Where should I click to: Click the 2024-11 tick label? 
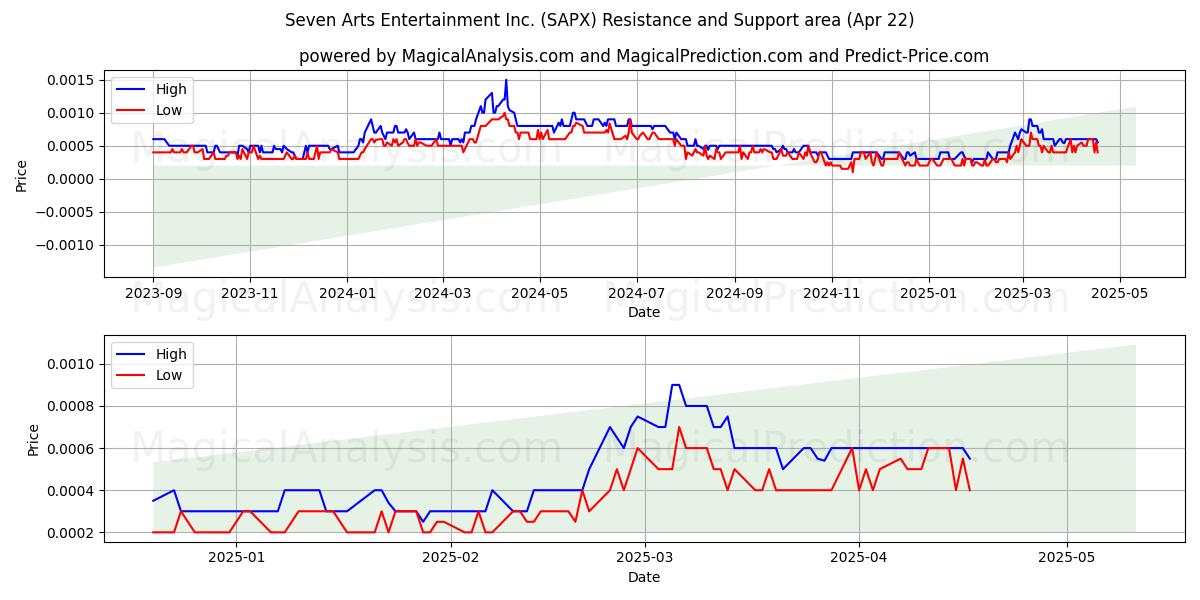click(831, 293)
